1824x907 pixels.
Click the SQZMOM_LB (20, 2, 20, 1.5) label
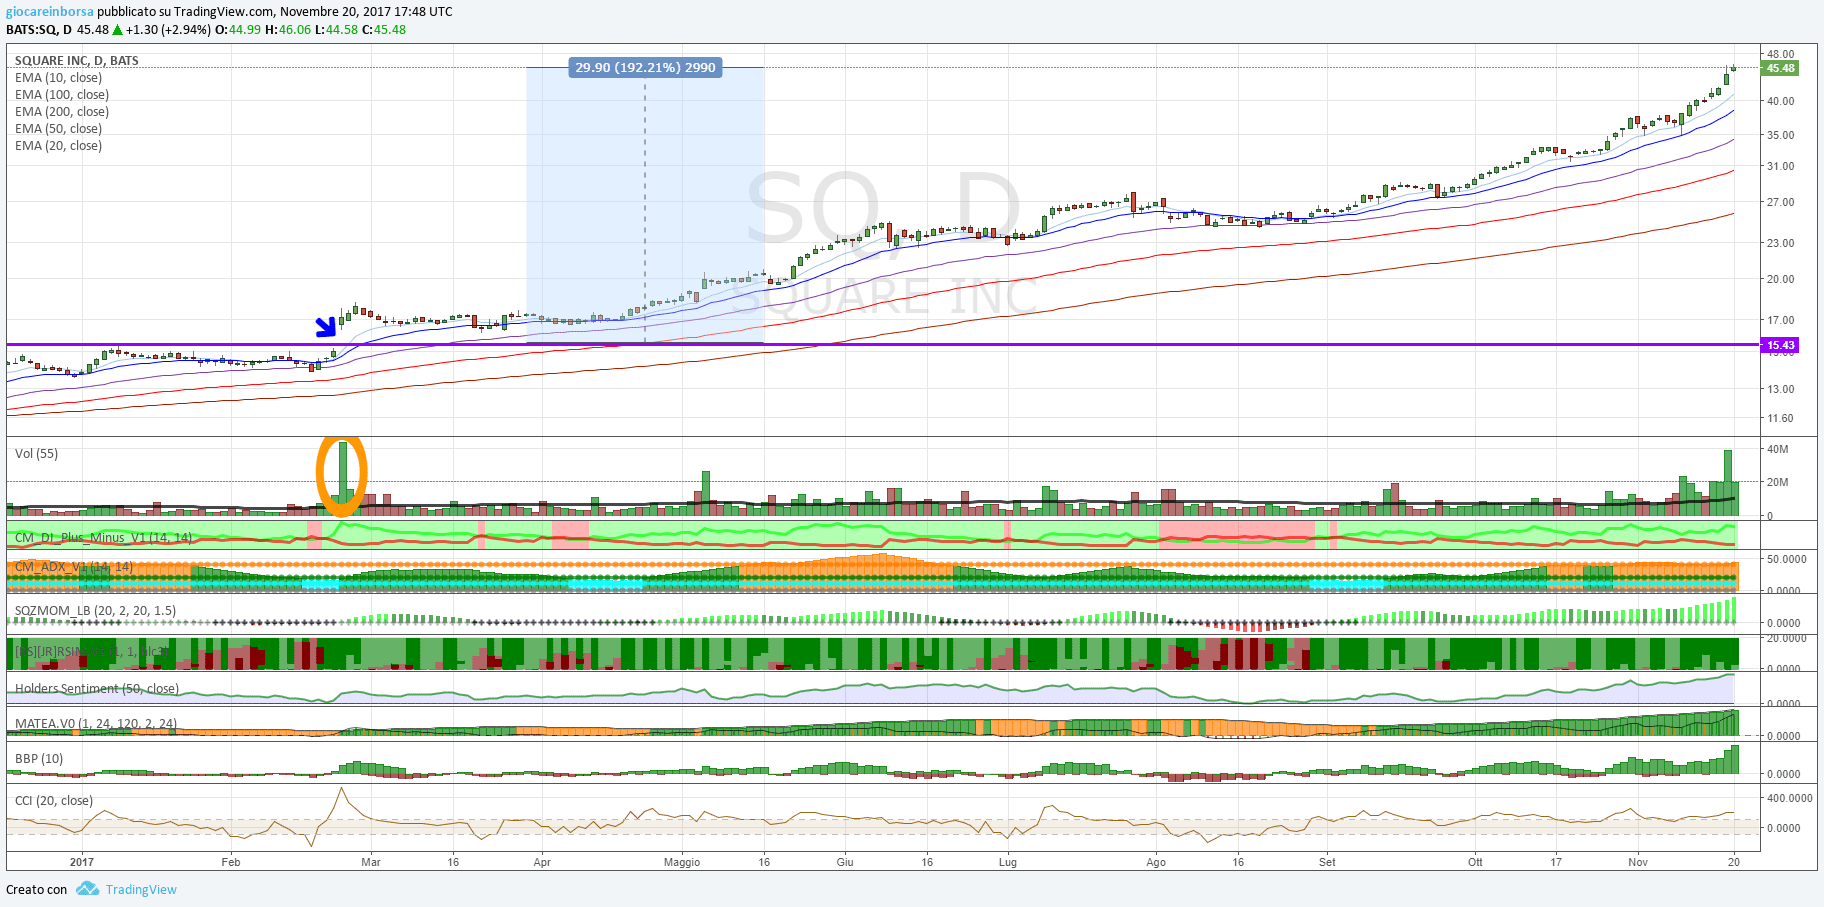[95, 610]
